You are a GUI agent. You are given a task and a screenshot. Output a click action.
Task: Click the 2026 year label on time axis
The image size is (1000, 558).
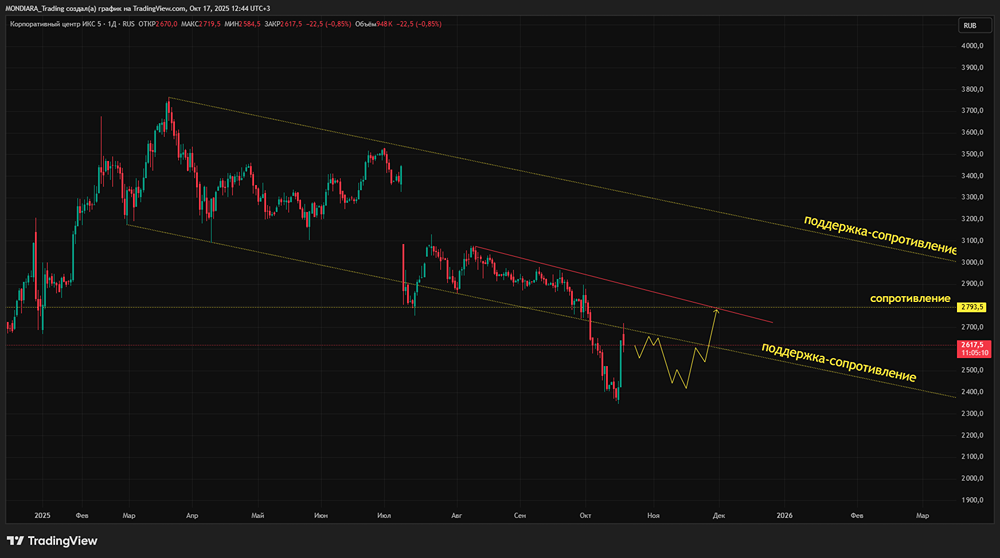point(784,515)
